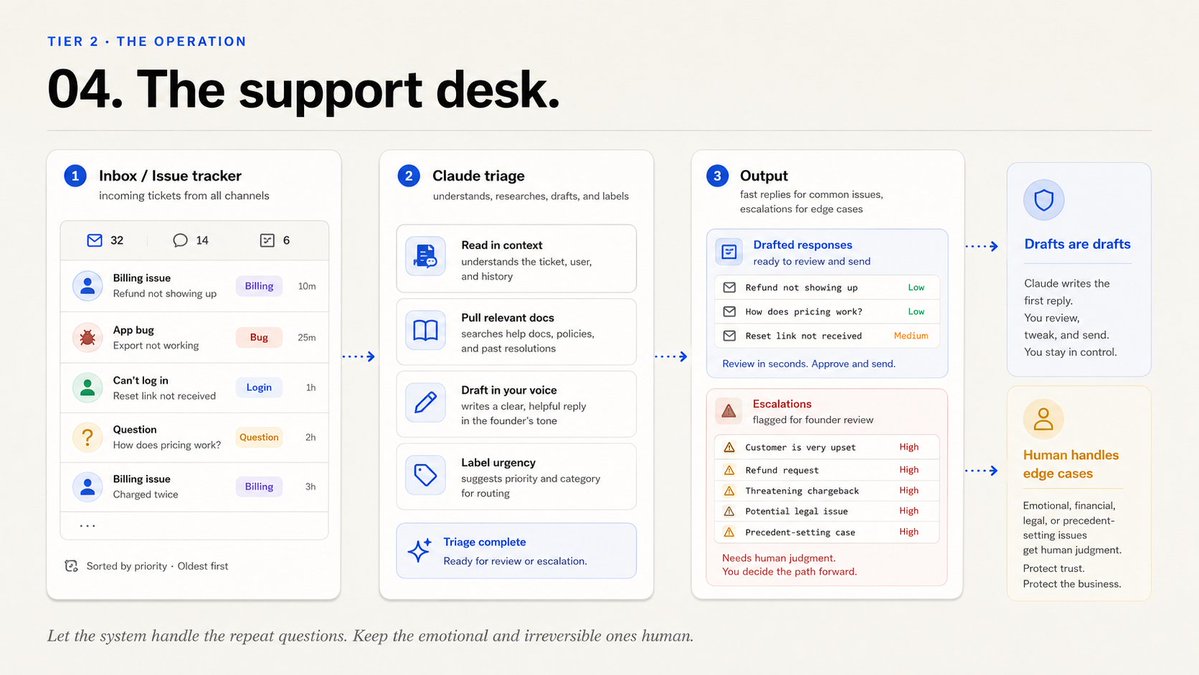
Task: Open the 'Threatening chargeback' escalation item
Action: point(827,491)
